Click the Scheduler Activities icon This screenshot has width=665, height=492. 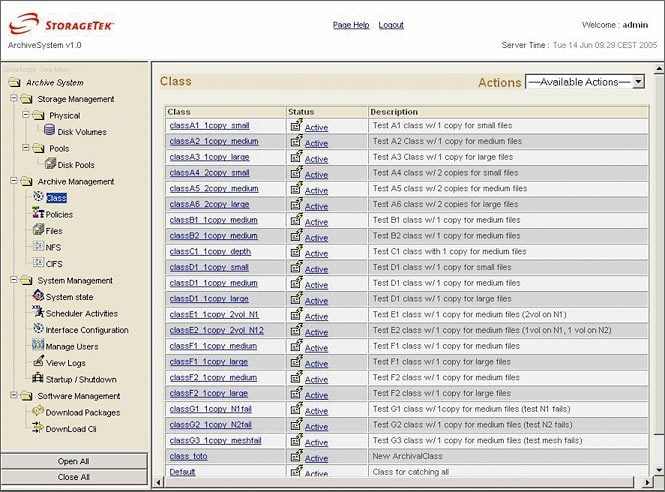click(x=38, y=313)
